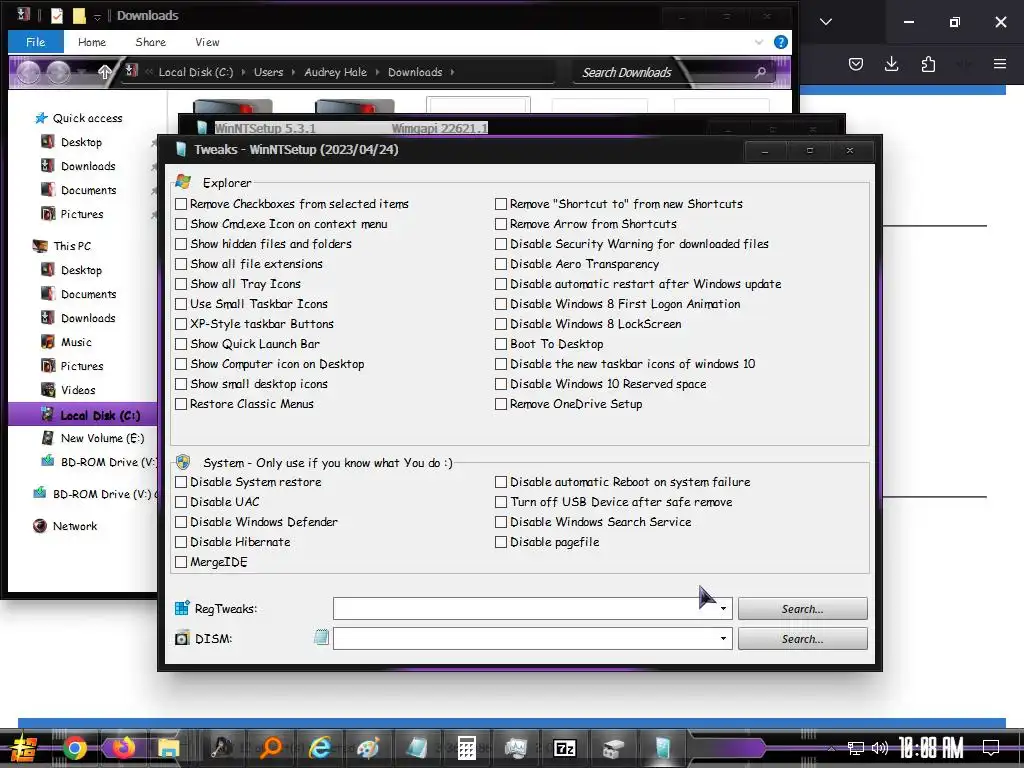Open the Calculator taskbar icon
Screen dimensions: 1024x768
point(466,748)
